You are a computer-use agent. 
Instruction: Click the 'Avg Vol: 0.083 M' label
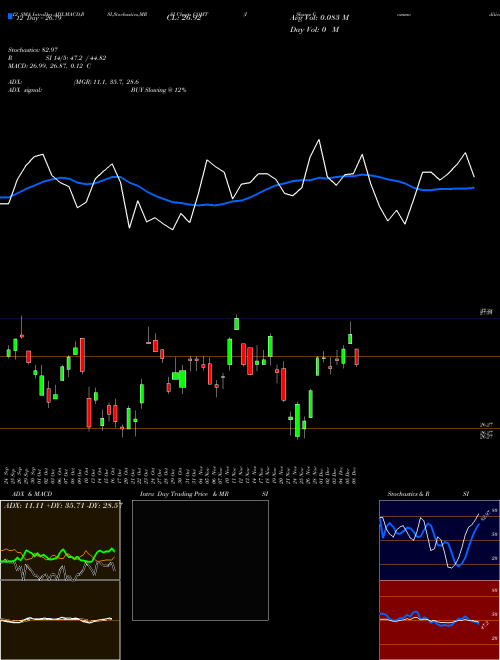pos(319,18)
